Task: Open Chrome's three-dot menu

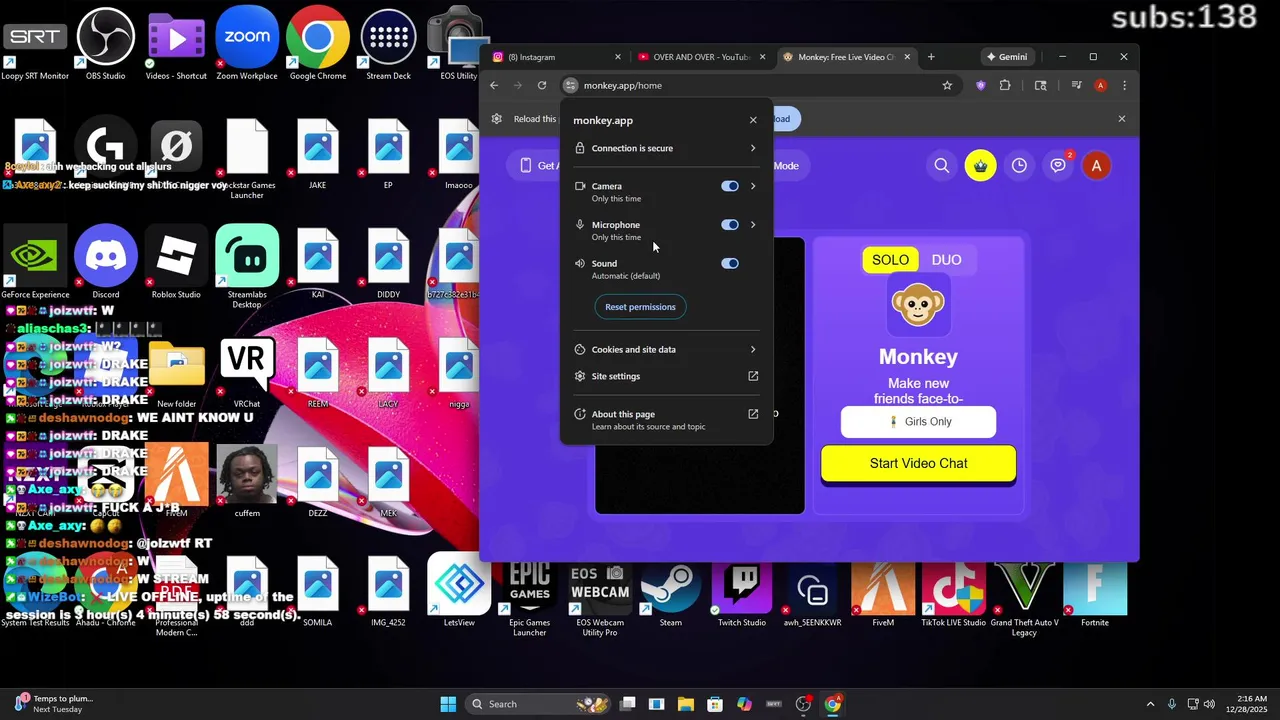Action: coord(1124,85)
